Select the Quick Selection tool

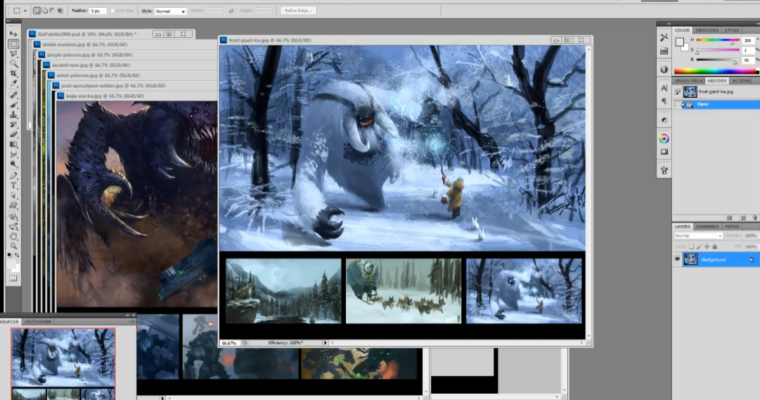(14, 64)
